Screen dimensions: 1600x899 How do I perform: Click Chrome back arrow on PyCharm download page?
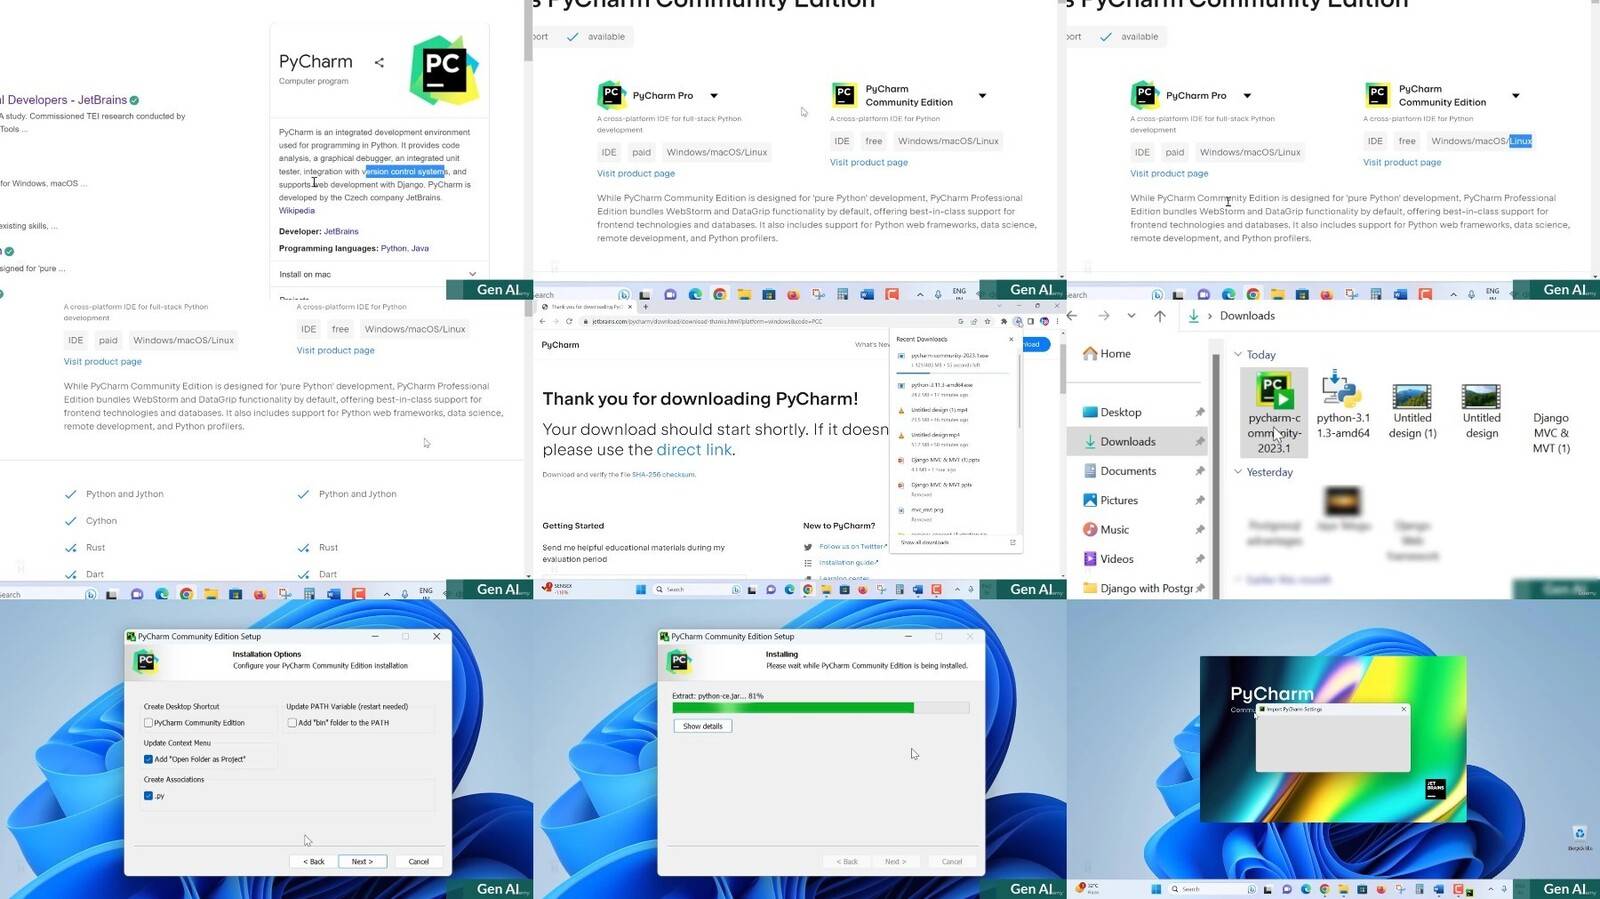click(542, 321)
